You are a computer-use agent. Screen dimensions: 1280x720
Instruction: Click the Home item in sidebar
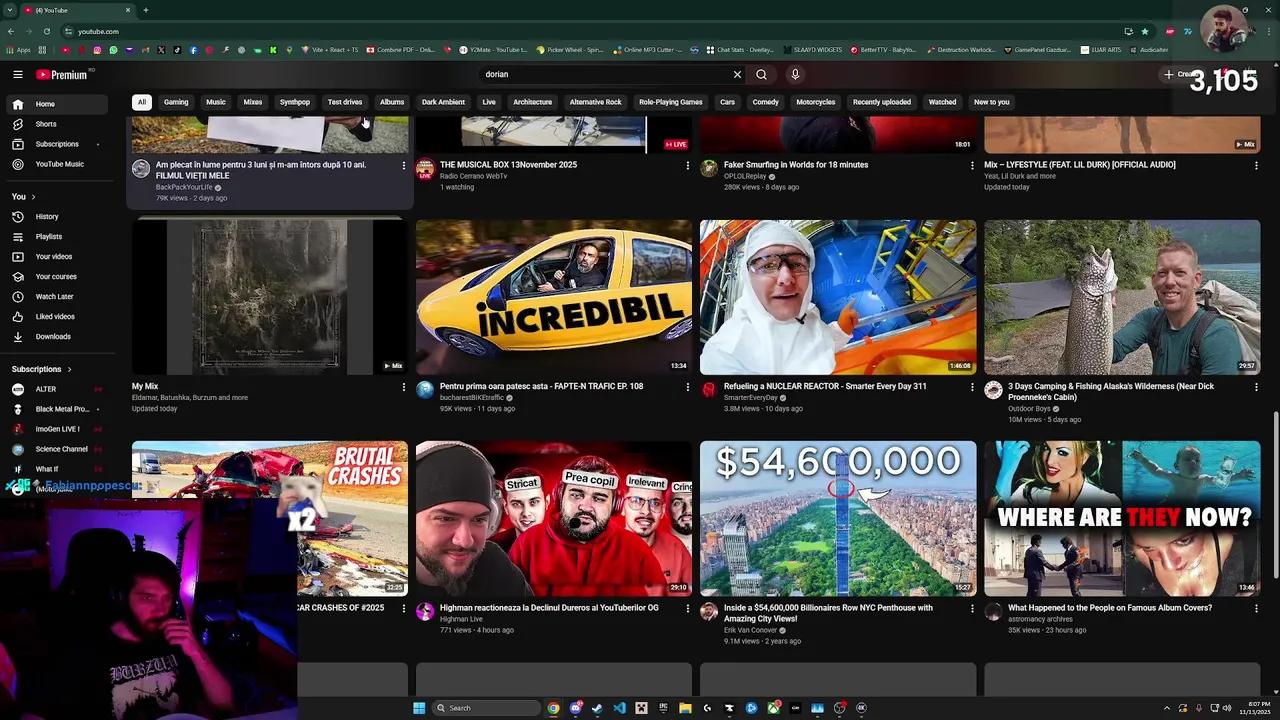[57, 104]
